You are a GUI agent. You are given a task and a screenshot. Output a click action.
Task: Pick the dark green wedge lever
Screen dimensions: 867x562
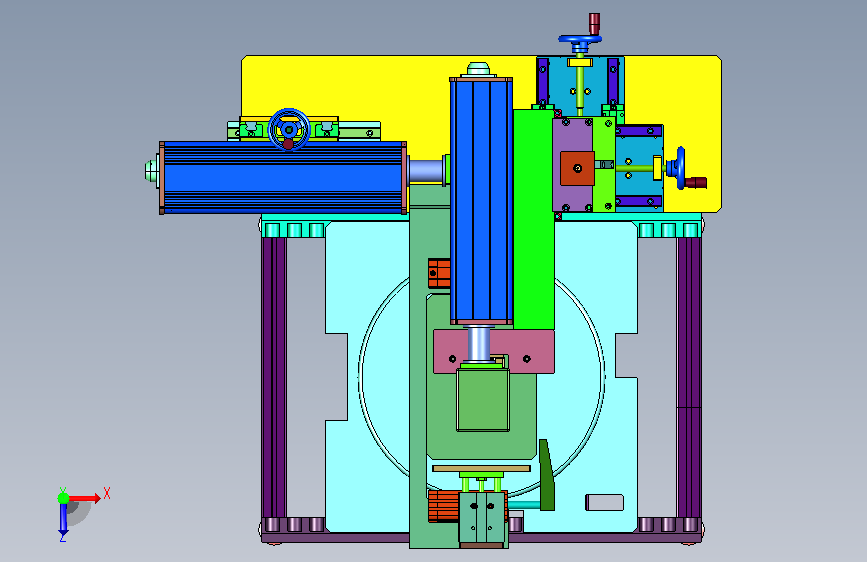pos(546,475)
